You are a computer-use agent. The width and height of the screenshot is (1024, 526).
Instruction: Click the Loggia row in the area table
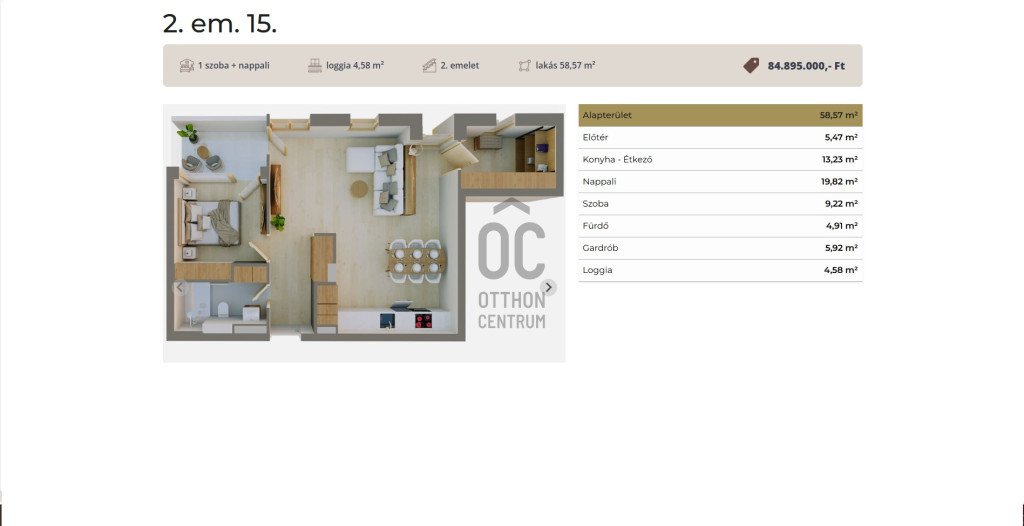[x=720, y=270]
